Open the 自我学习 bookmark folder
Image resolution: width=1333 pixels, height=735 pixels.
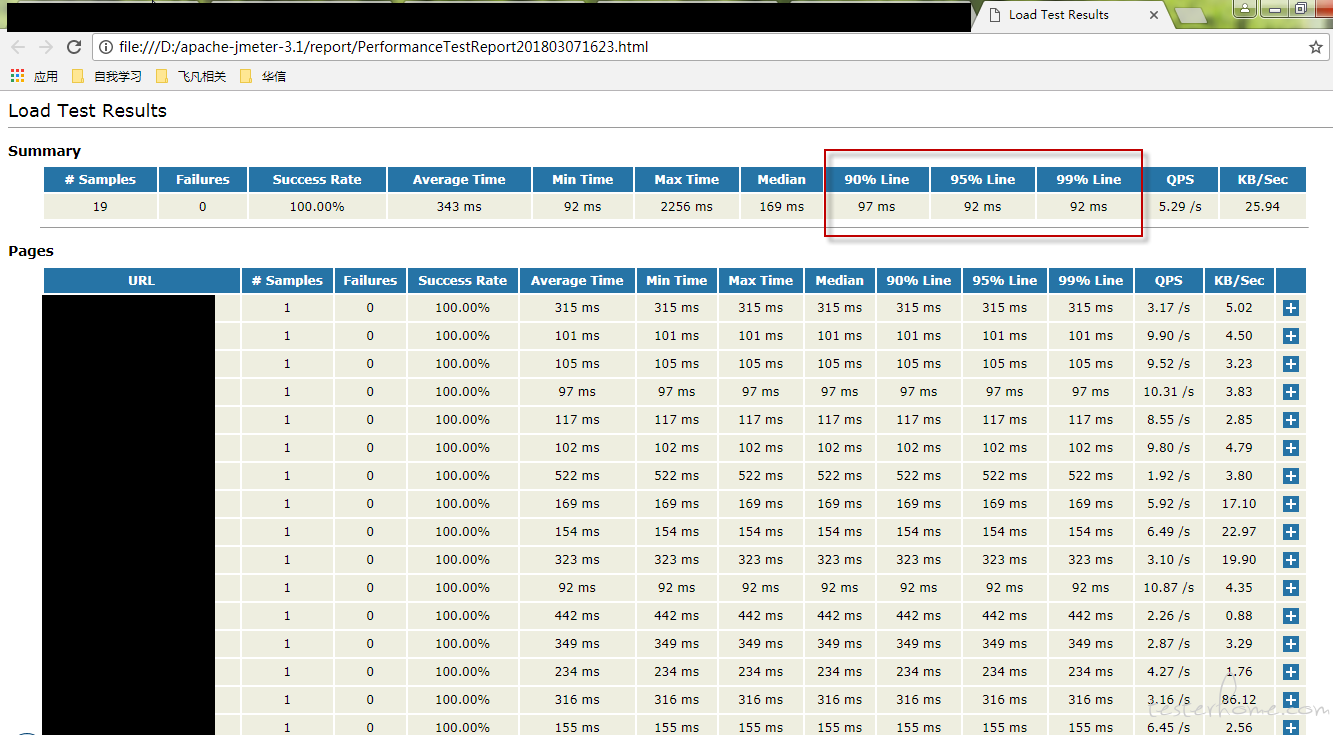click(x=107, y=76)
